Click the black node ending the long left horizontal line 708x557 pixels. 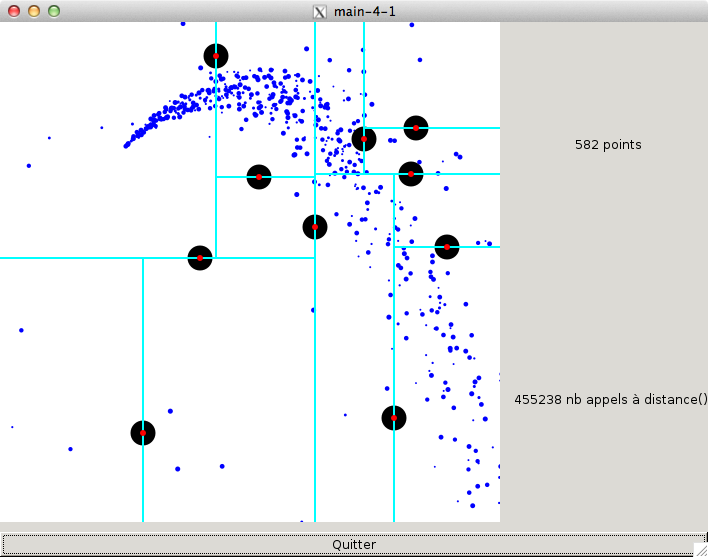(x=200, y=258)
